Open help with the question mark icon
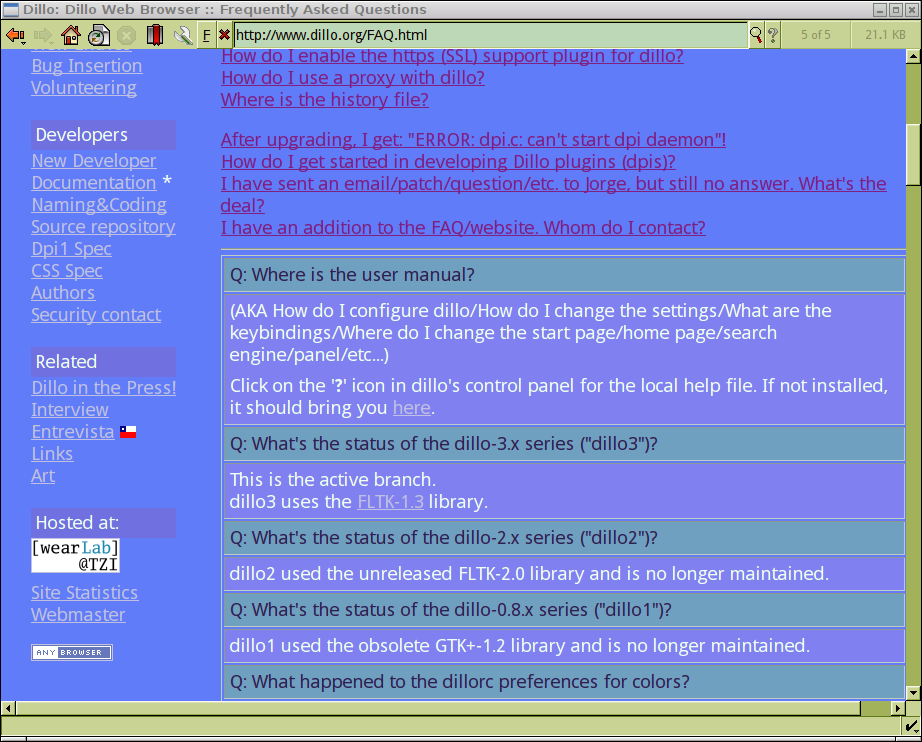Image resolution: width=922 pixels, height=742 pixels. pyautogui.click(x=773, y=36)
